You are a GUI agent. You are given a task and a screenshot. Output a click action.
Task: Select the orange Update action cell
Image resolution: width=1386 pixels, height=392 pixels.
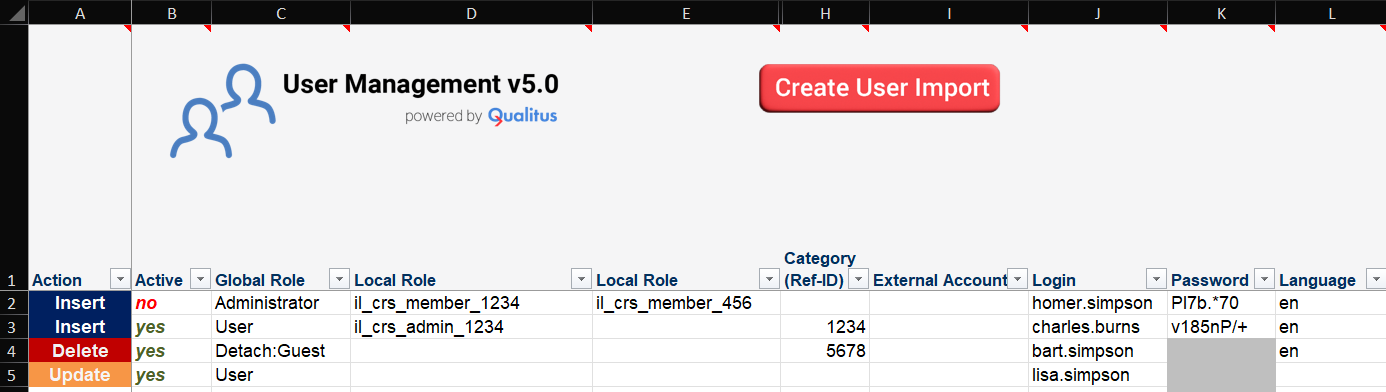80,375
